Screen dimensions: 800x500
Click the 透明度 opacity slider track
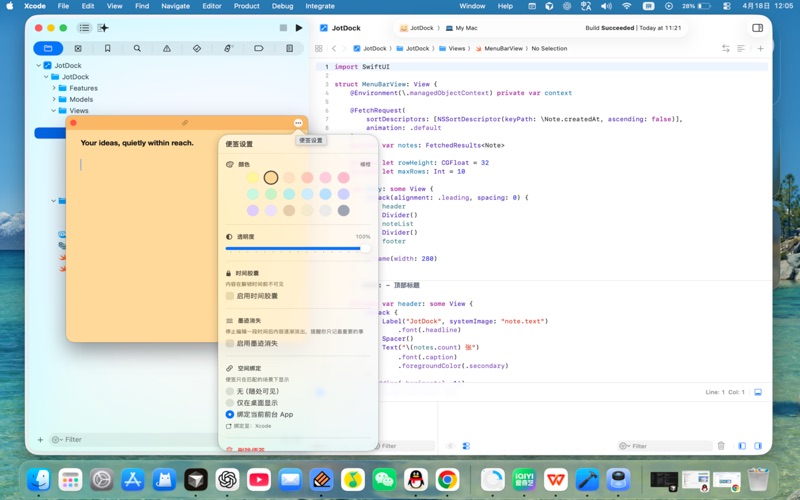pyautogui.click(x=297, y=248)
